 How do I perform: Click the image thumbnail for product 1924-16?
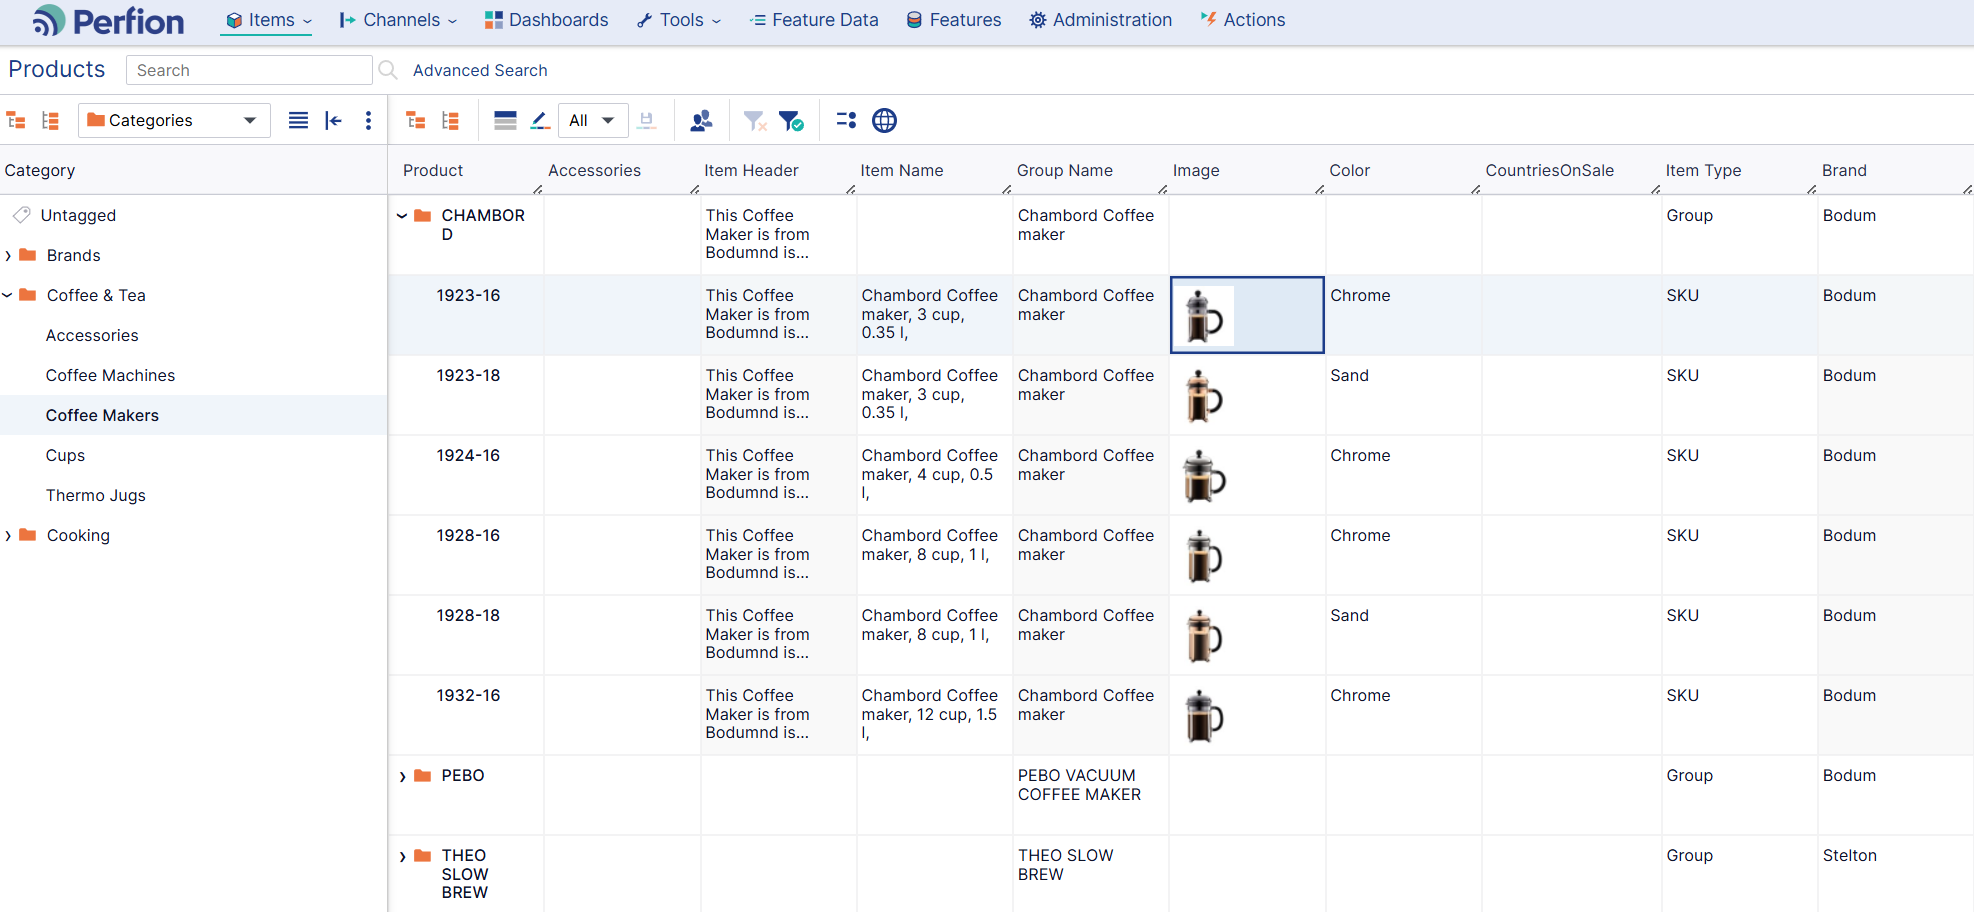pos(1204,477)
